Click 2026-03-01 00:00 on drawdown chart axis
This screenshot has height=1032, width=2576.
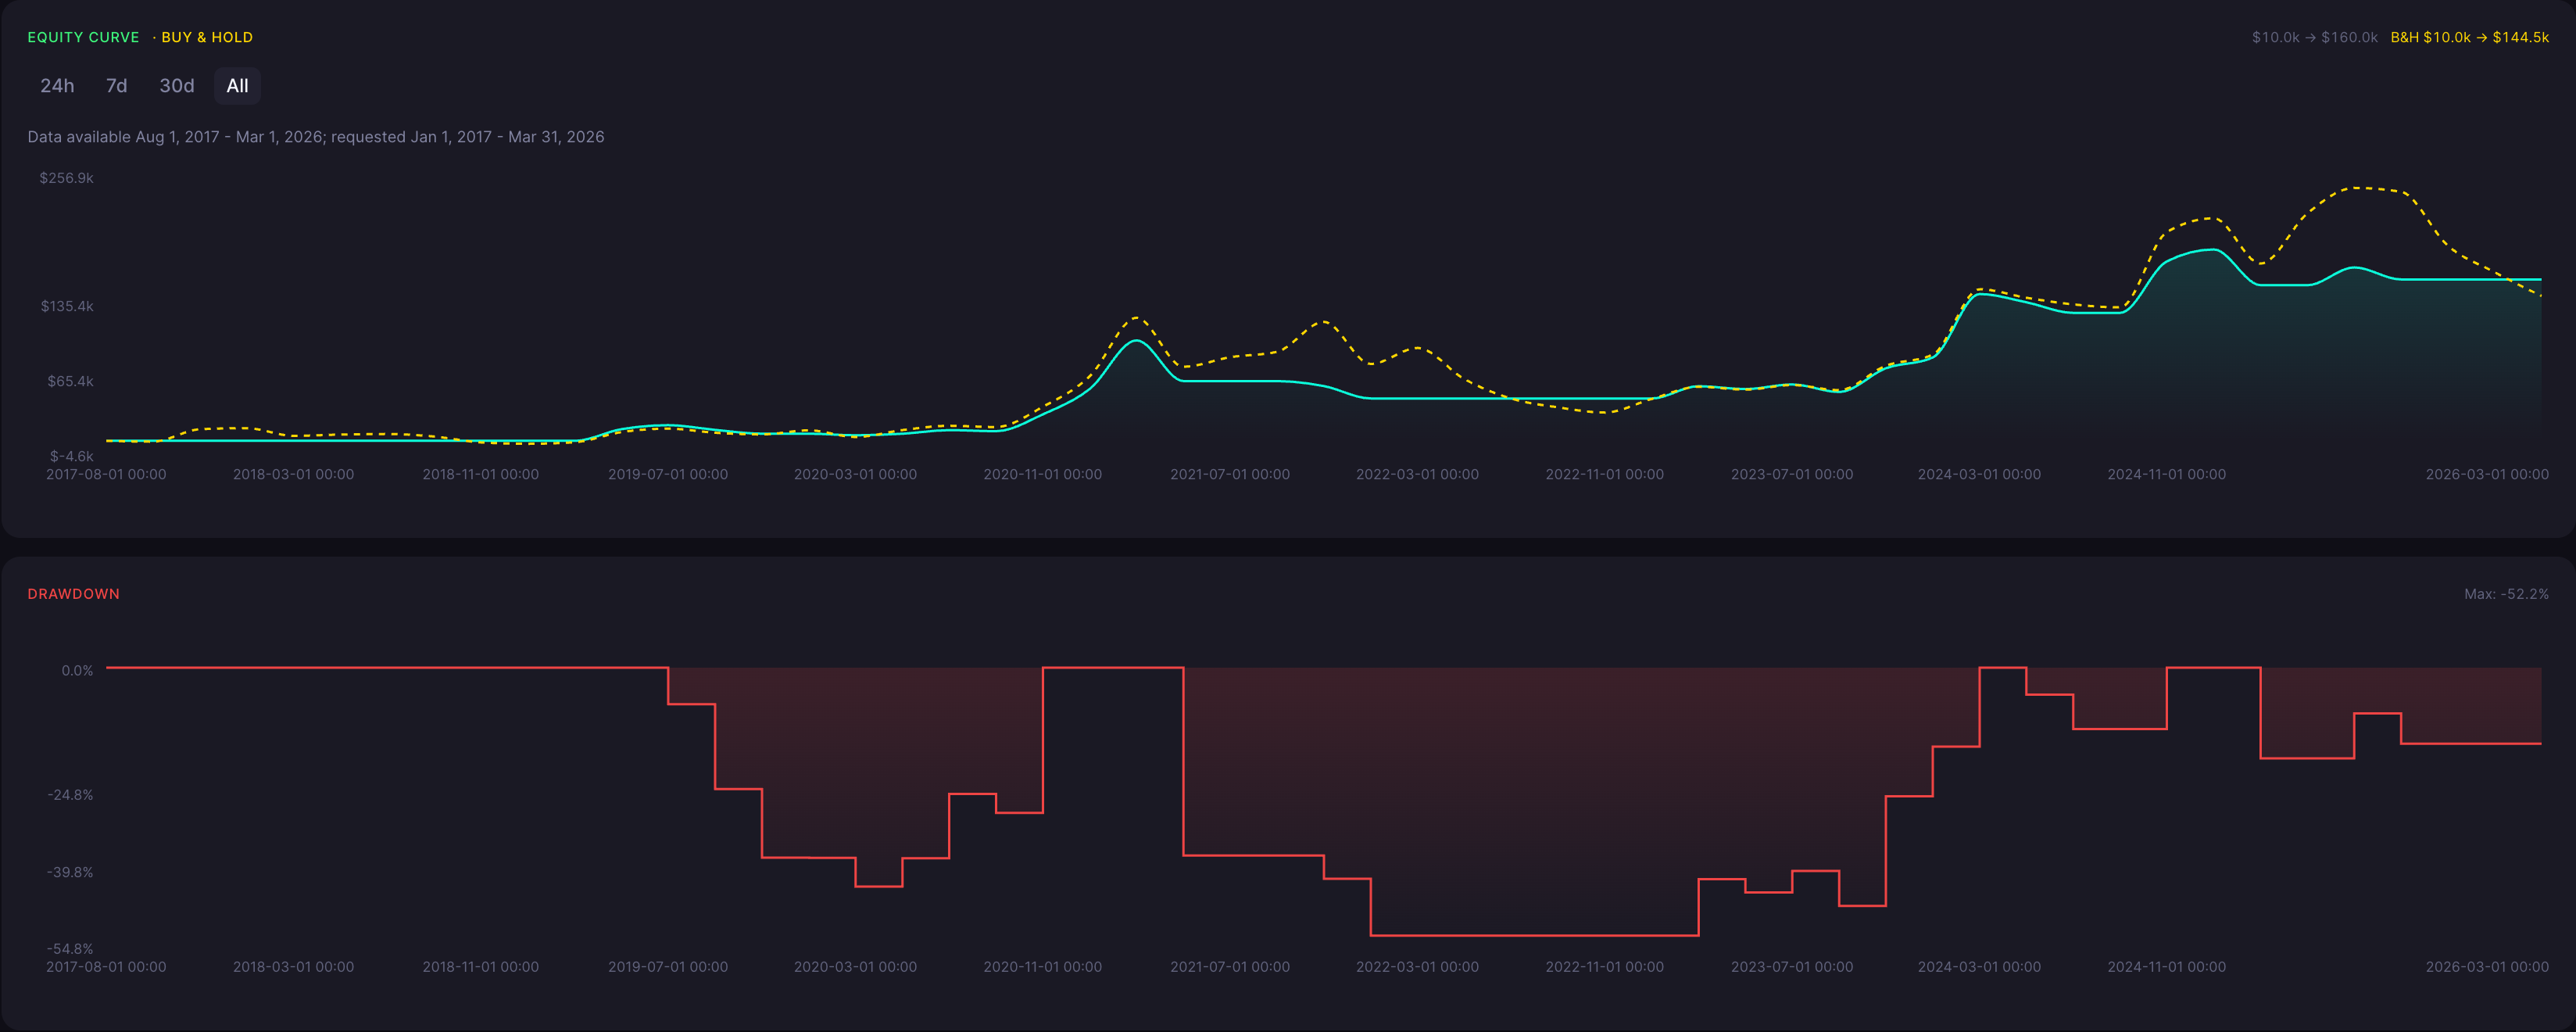click(2487, 967)
